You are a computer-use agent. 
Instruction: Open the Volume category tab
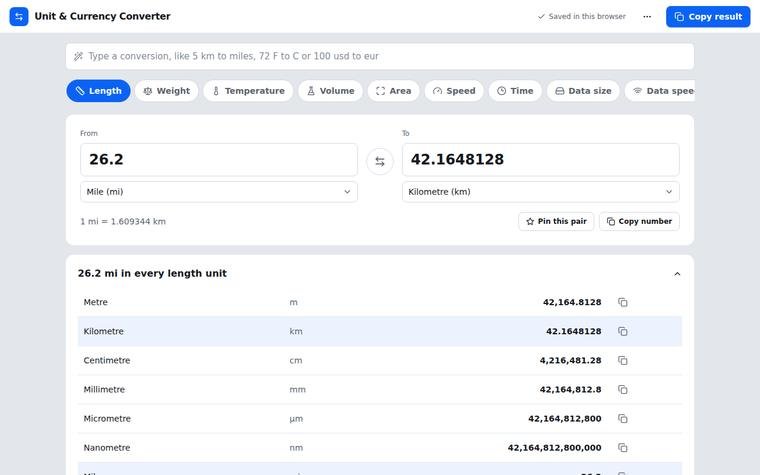330,91
